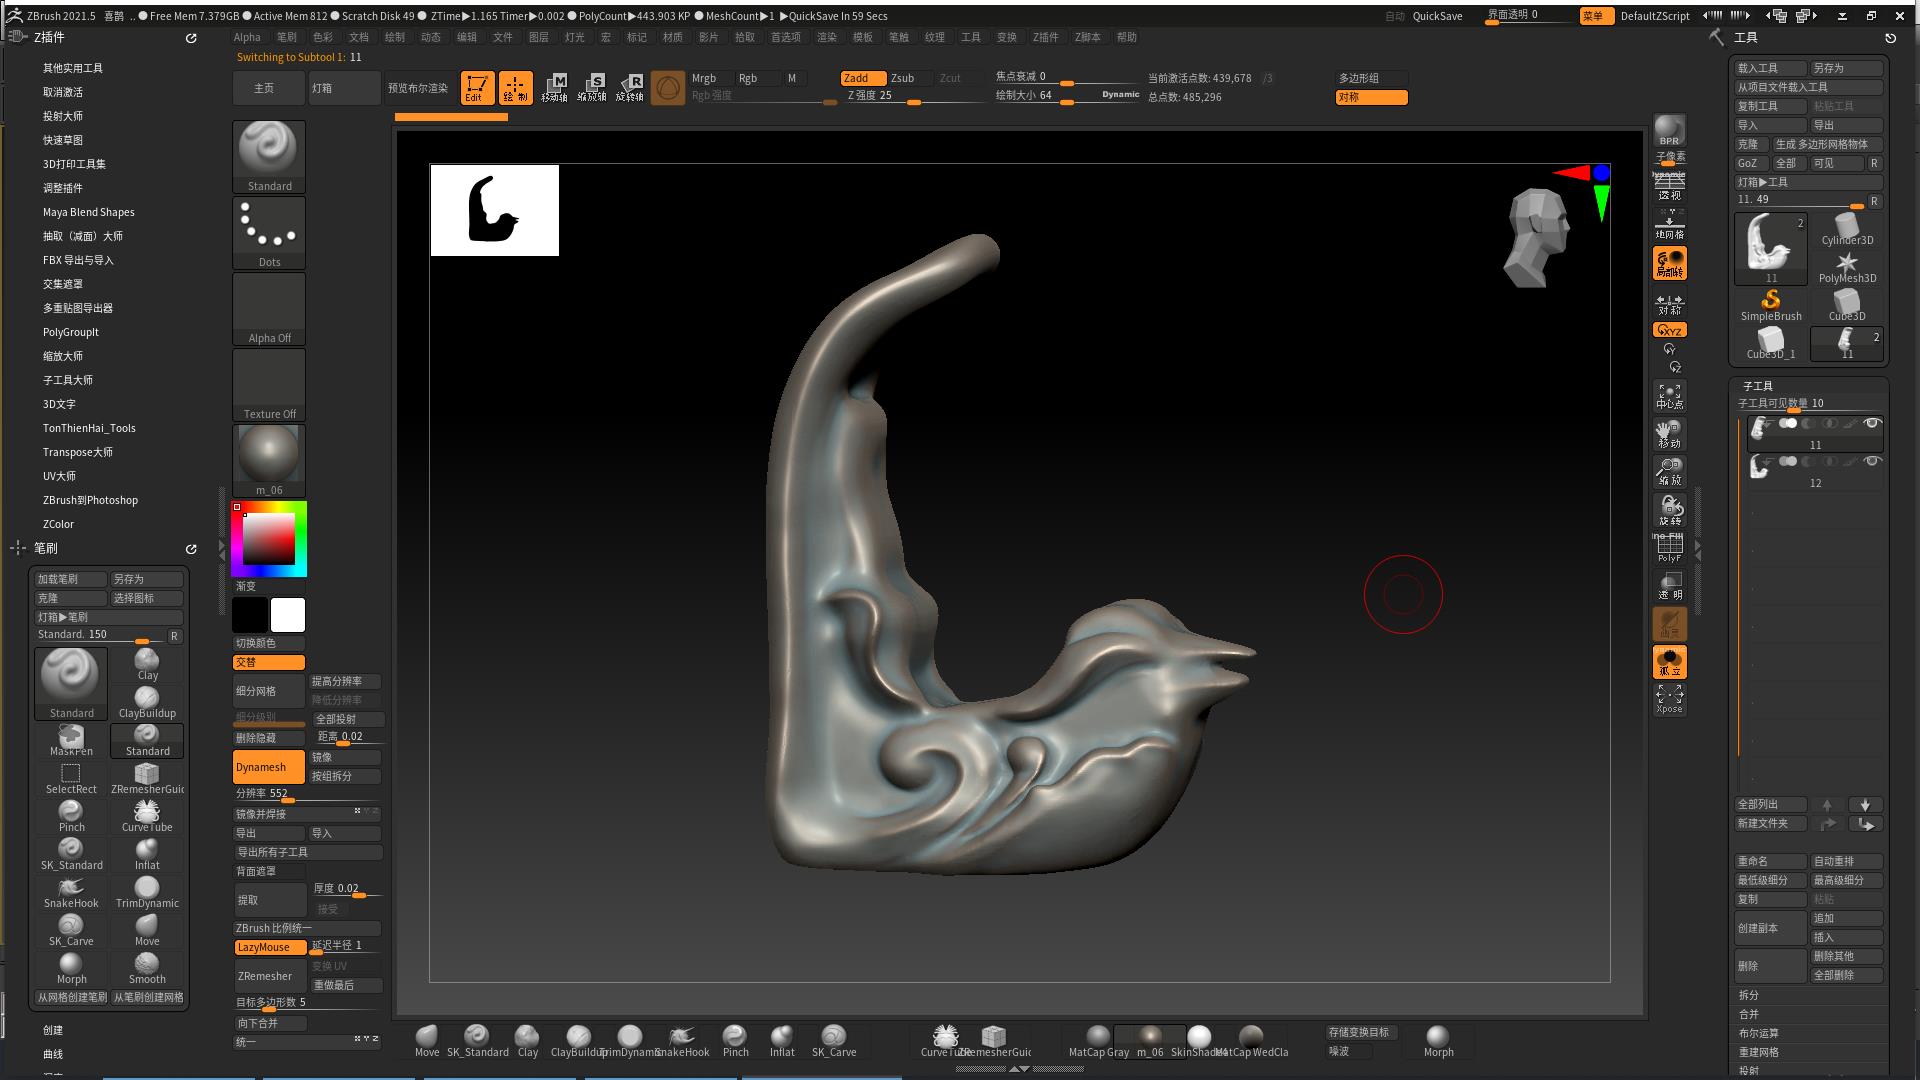Click the BPR render icon
The image size is (1920, 1080).
pyautogui.click(x=1669, y=130)
